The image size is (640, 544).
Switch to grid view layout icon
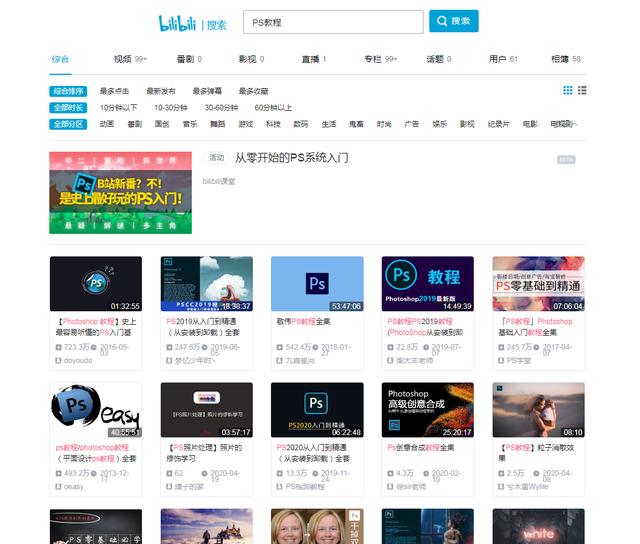(x=568, y=90)
